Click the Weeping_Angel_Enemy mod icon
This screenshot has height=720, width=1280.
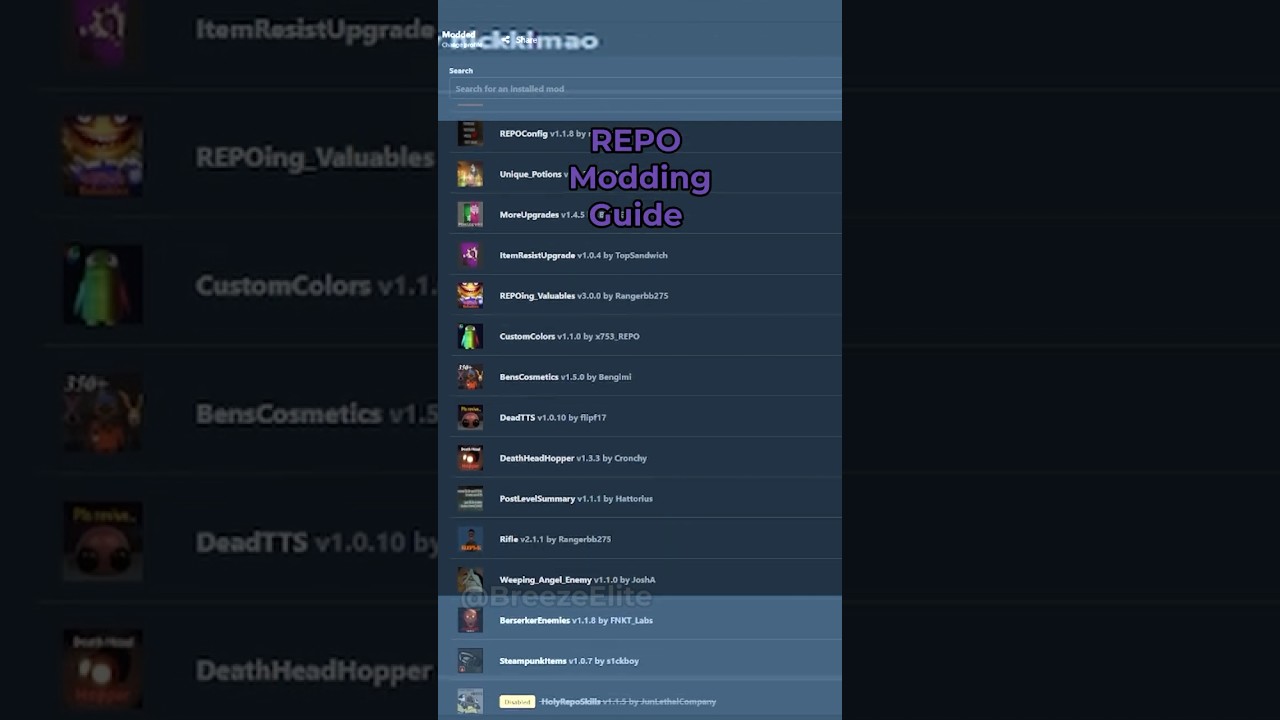pos(470,580)
